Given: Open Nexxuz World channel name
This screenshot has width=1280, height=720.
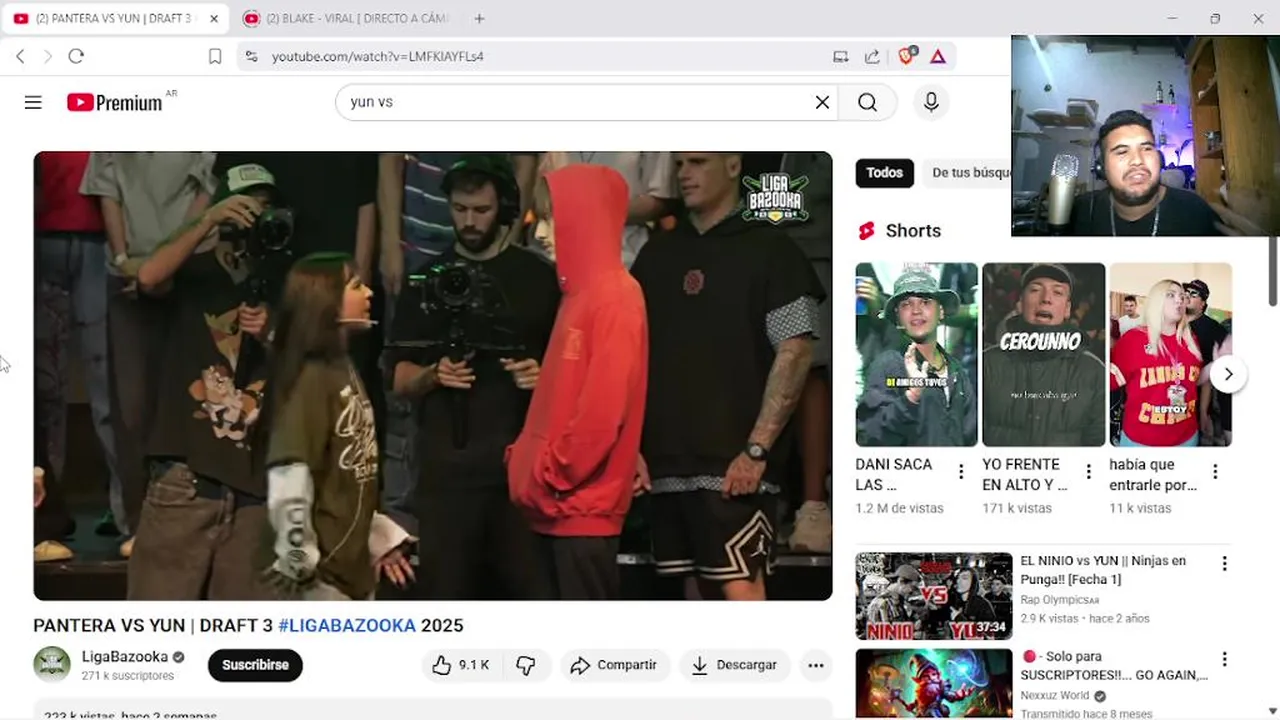Looking at the screenshot, I should pos(1055,696).
